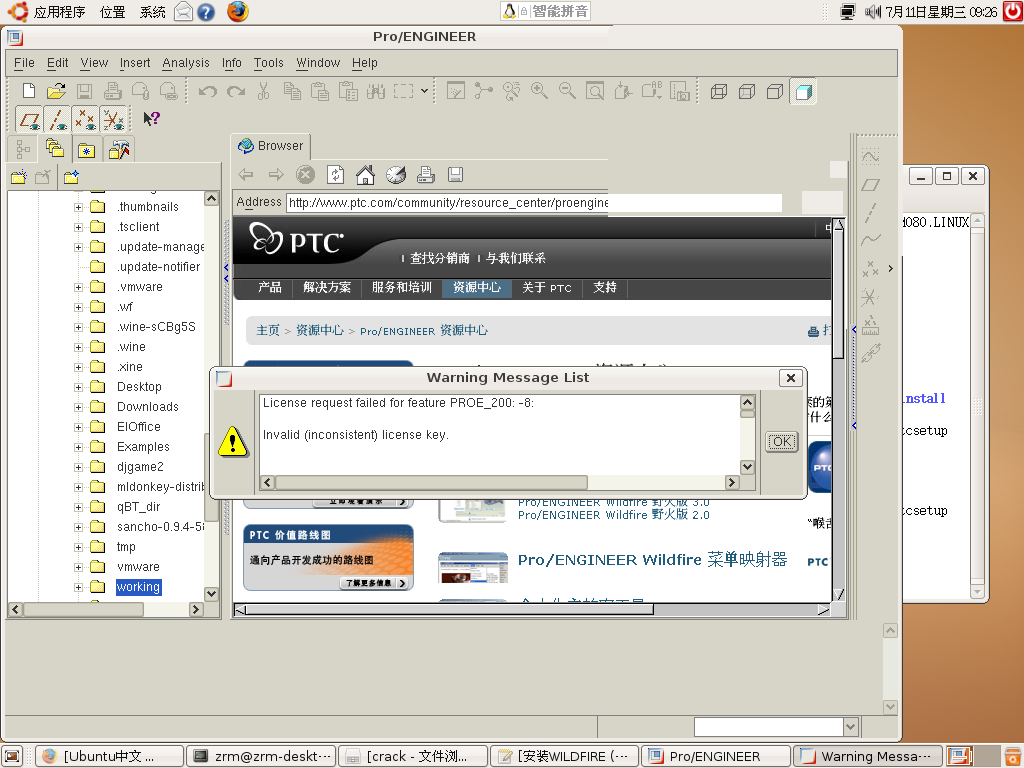Screen dimensions: 1024x768
Task: Zoom out using the magnifier minus icon
Action: coord(568,91)
